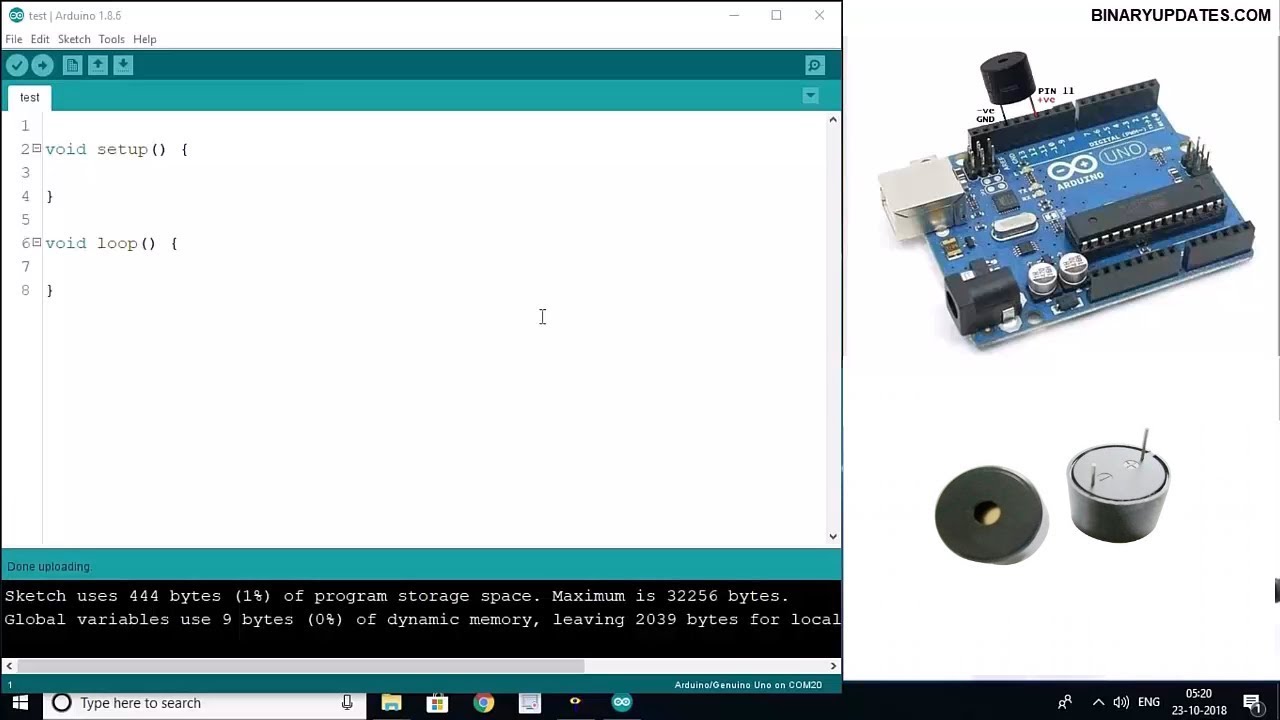Click 'Arduino/Genuino Uno on COM20' status text
The height and width of the screenshot is (720, 1280).
pos(748,685)
